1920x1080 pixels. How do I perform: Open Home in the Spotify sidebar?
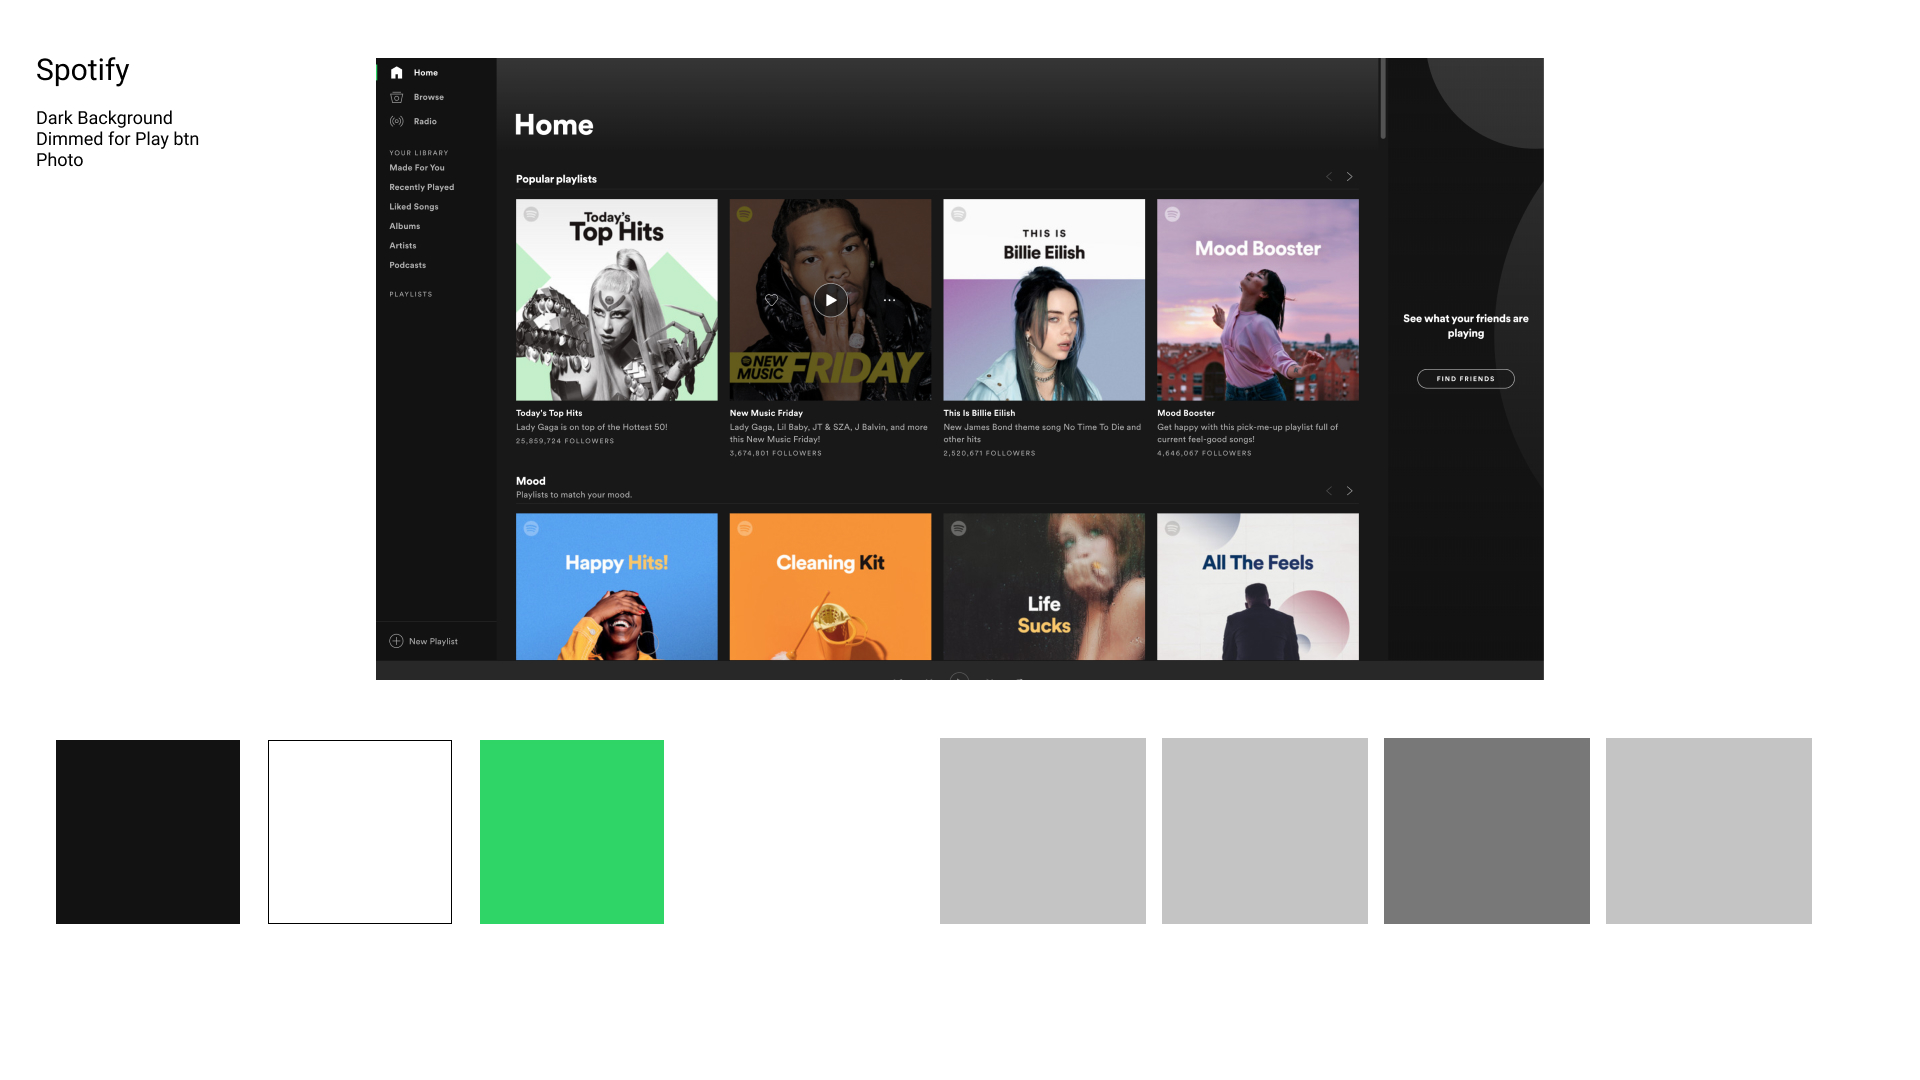pos(414,73)
